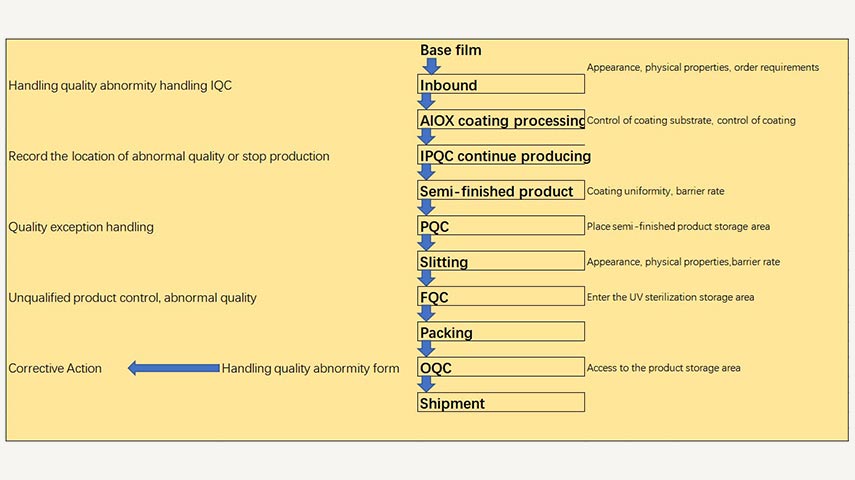
Task: Select the Packing step box
Action: [x=500, y=332]
